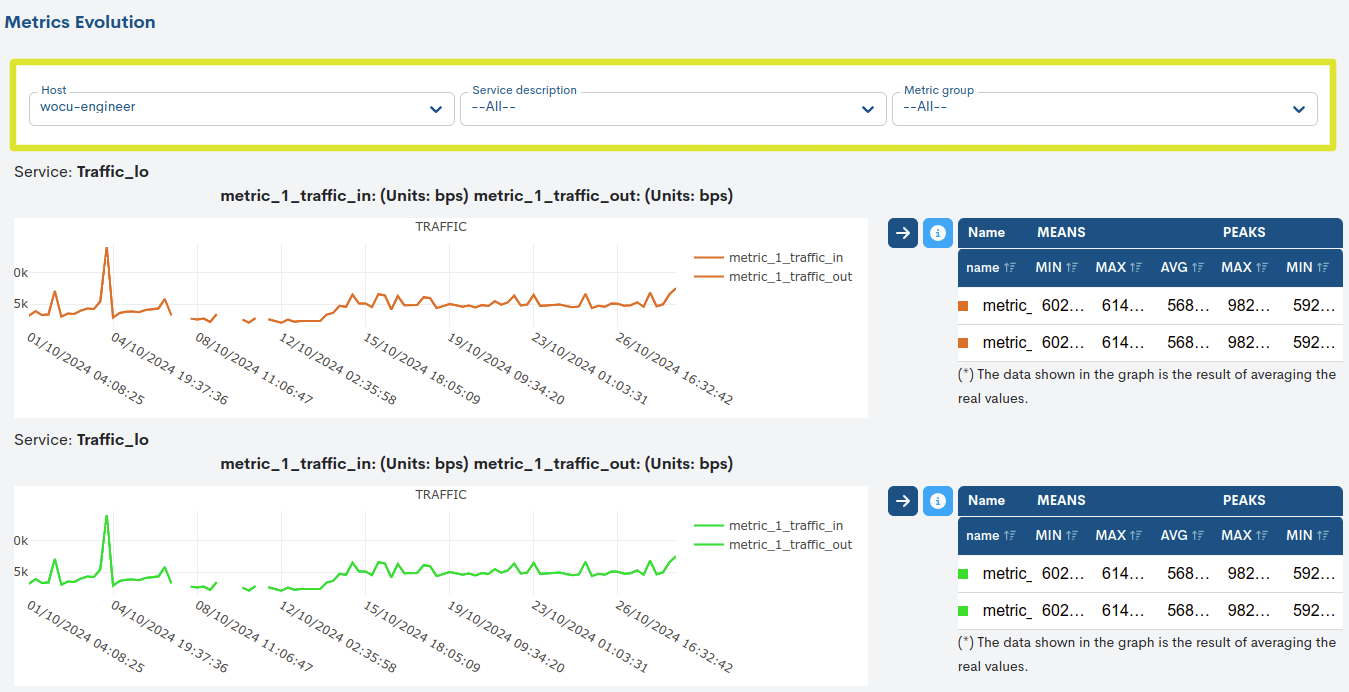Sort orange chart's table by AVG
The image size is (1349, 692).
tap(1182, 267)
